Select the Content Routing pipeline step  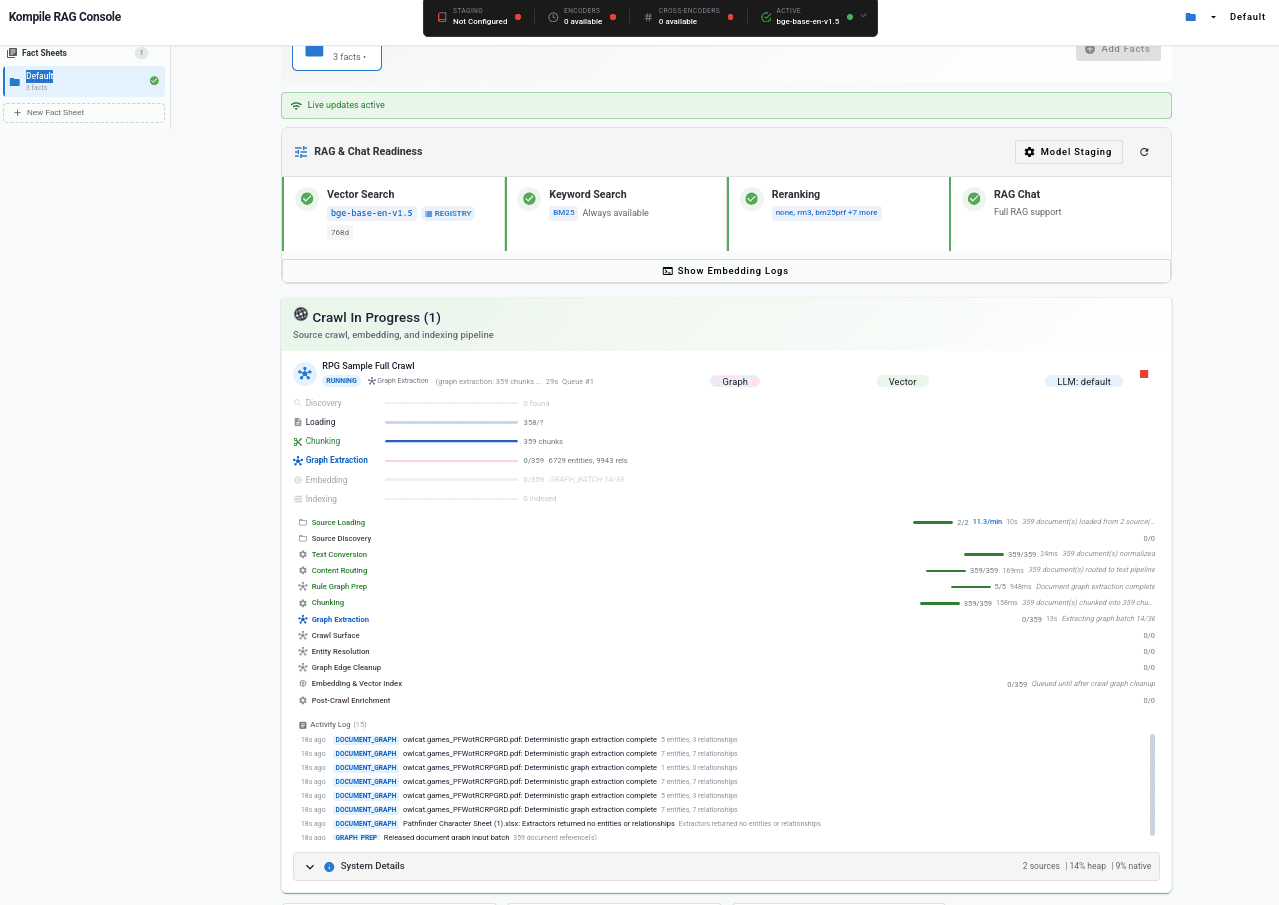pyautogui.click(x=726, y=570)
